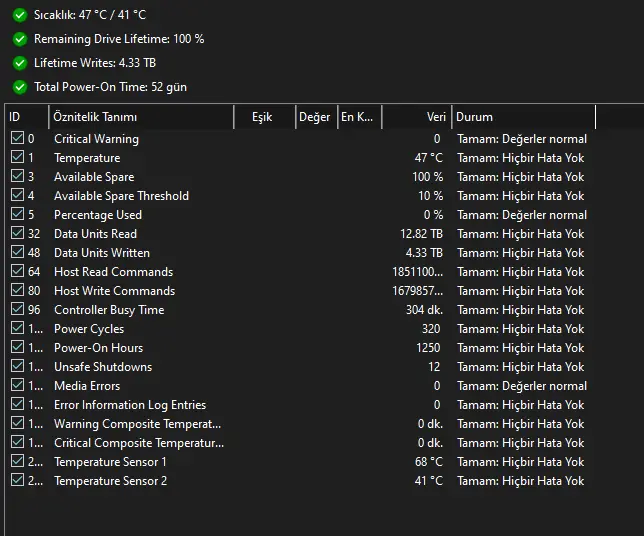Click the En K... column header

360,117
